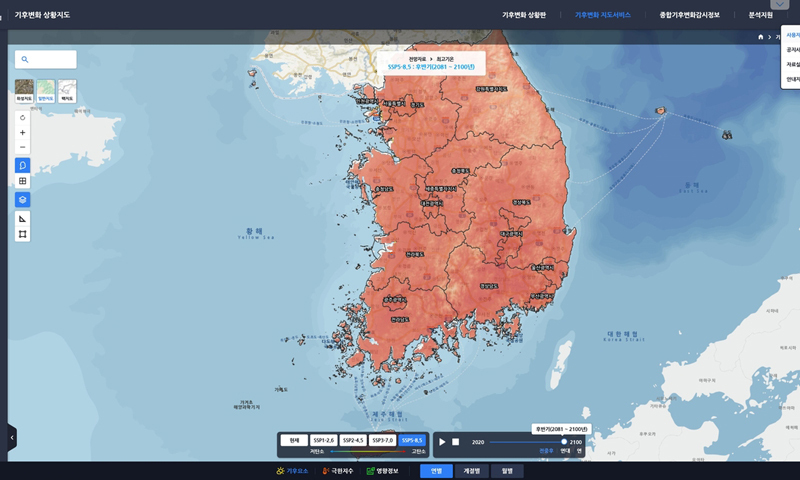Image resolution: width=800 pixels, height=480 pixels.
Task: Click the 극한지수 button
Action: pos(337,470)
